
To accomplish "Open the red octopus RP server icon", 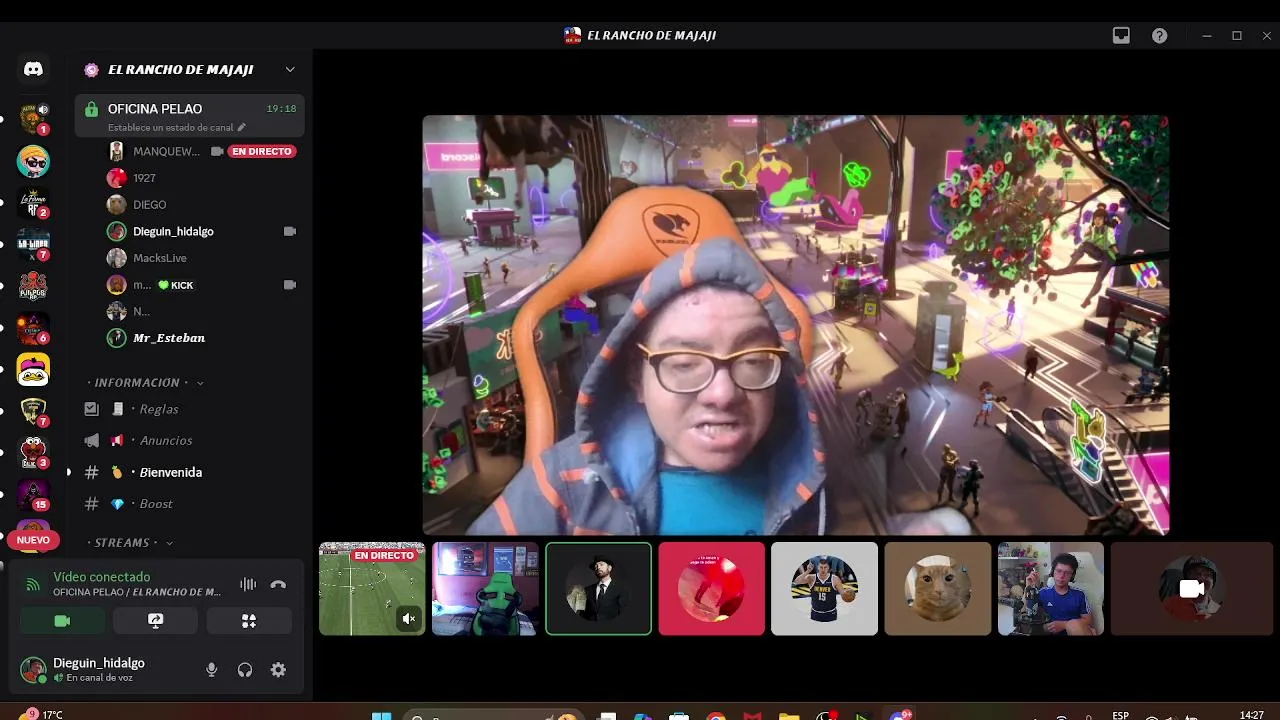I will (33, 287).
